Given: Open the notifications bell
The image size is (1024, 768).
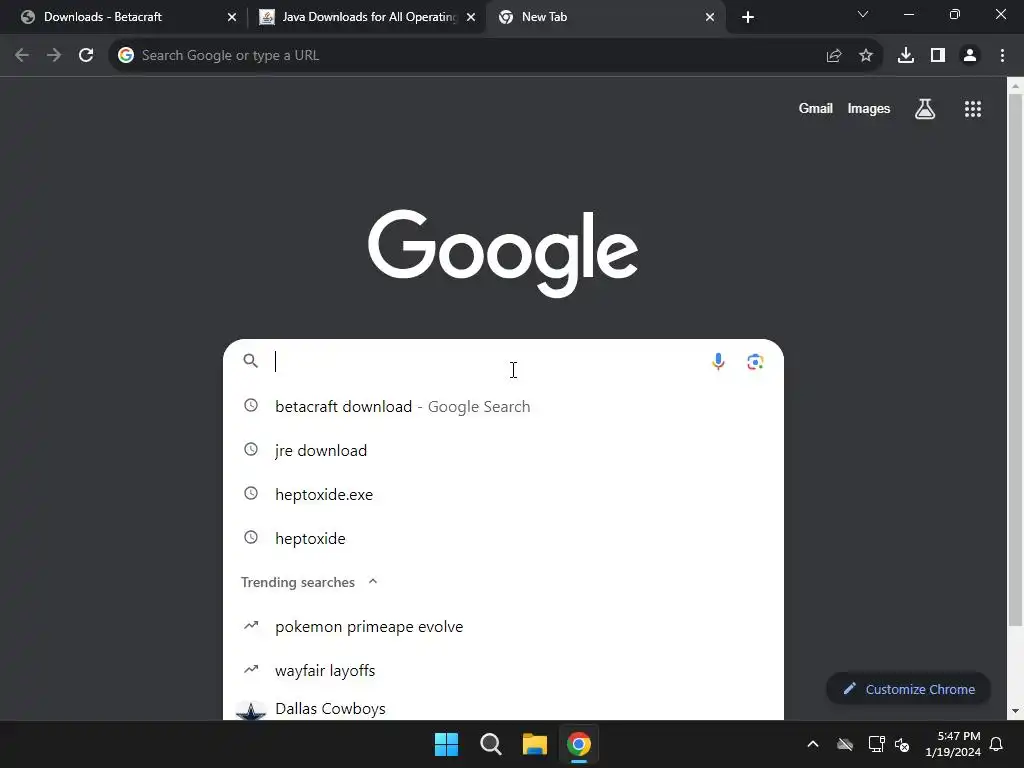Looking at the screenshot, I should 997,744.
